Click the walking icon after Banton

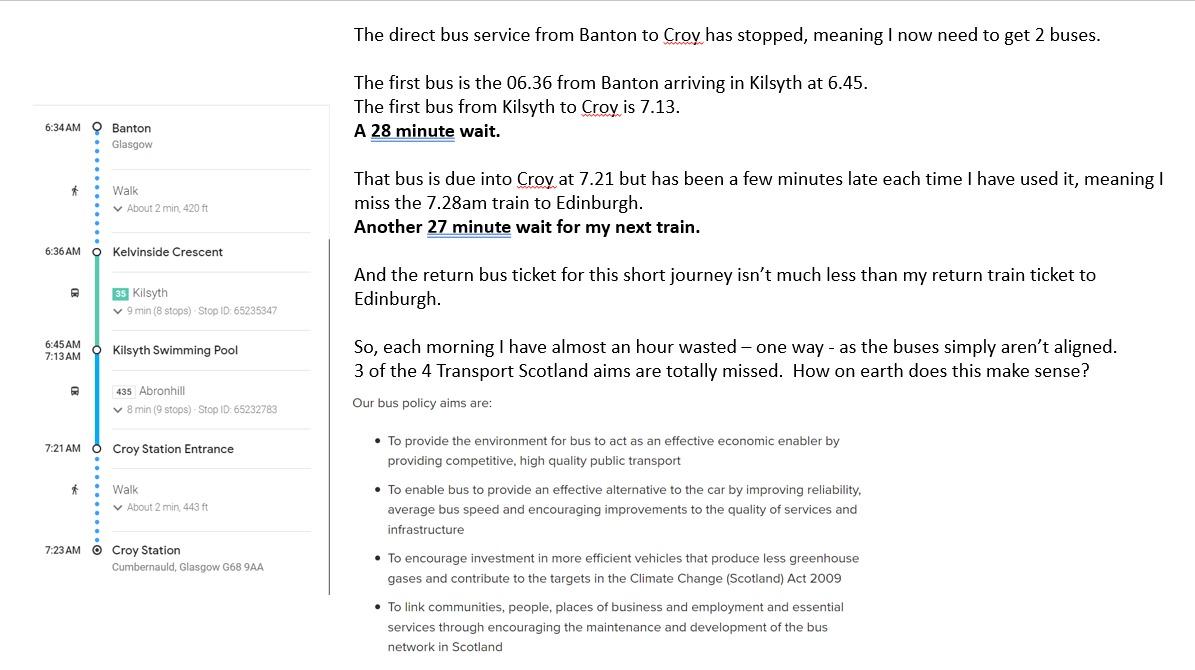click(x=75, y=191)
